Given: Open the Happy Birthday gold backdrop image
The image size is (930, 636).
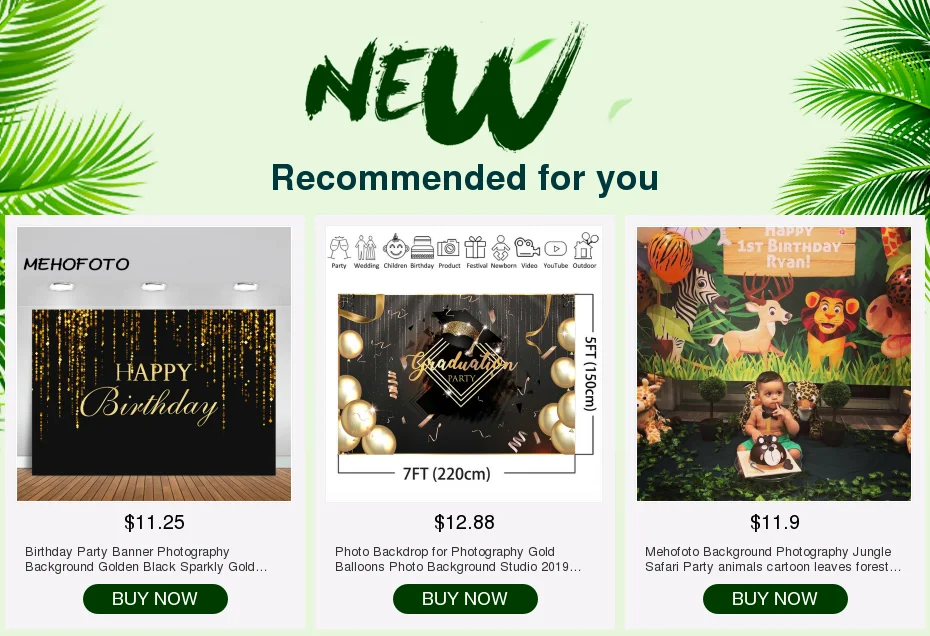Looking at the screenshot, I should click(x=154, y=364).
